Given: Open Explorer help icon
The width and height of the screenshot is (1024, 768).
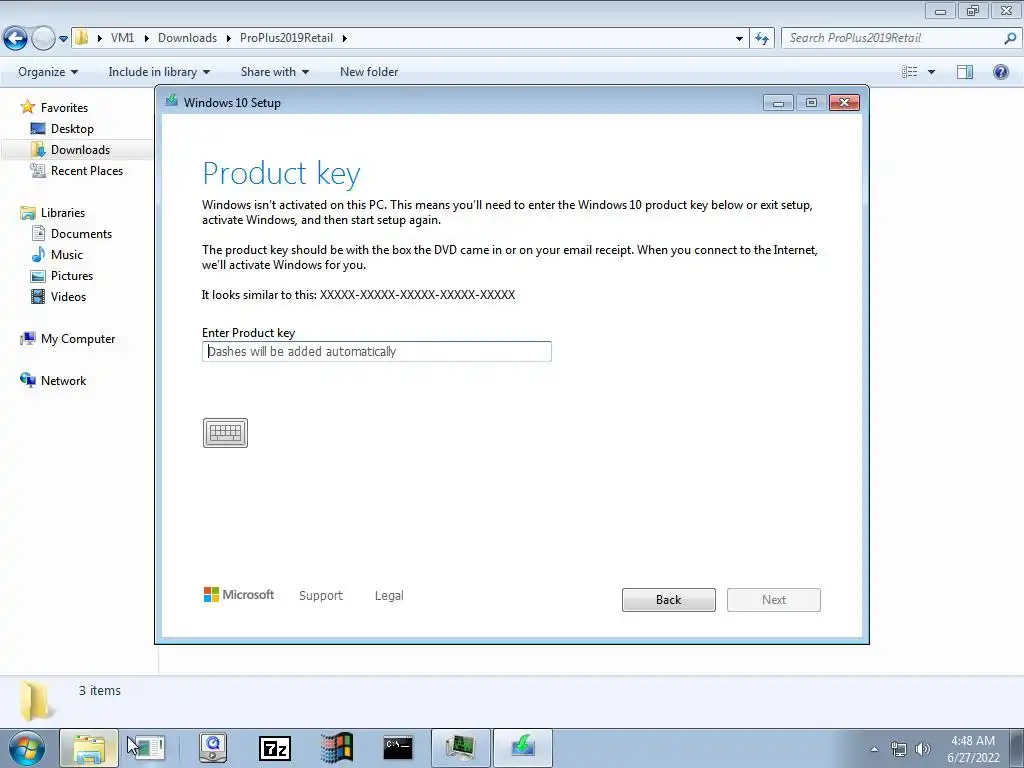Looking at the screenshot, I should pyautogui.click(x=1000, y=72).
